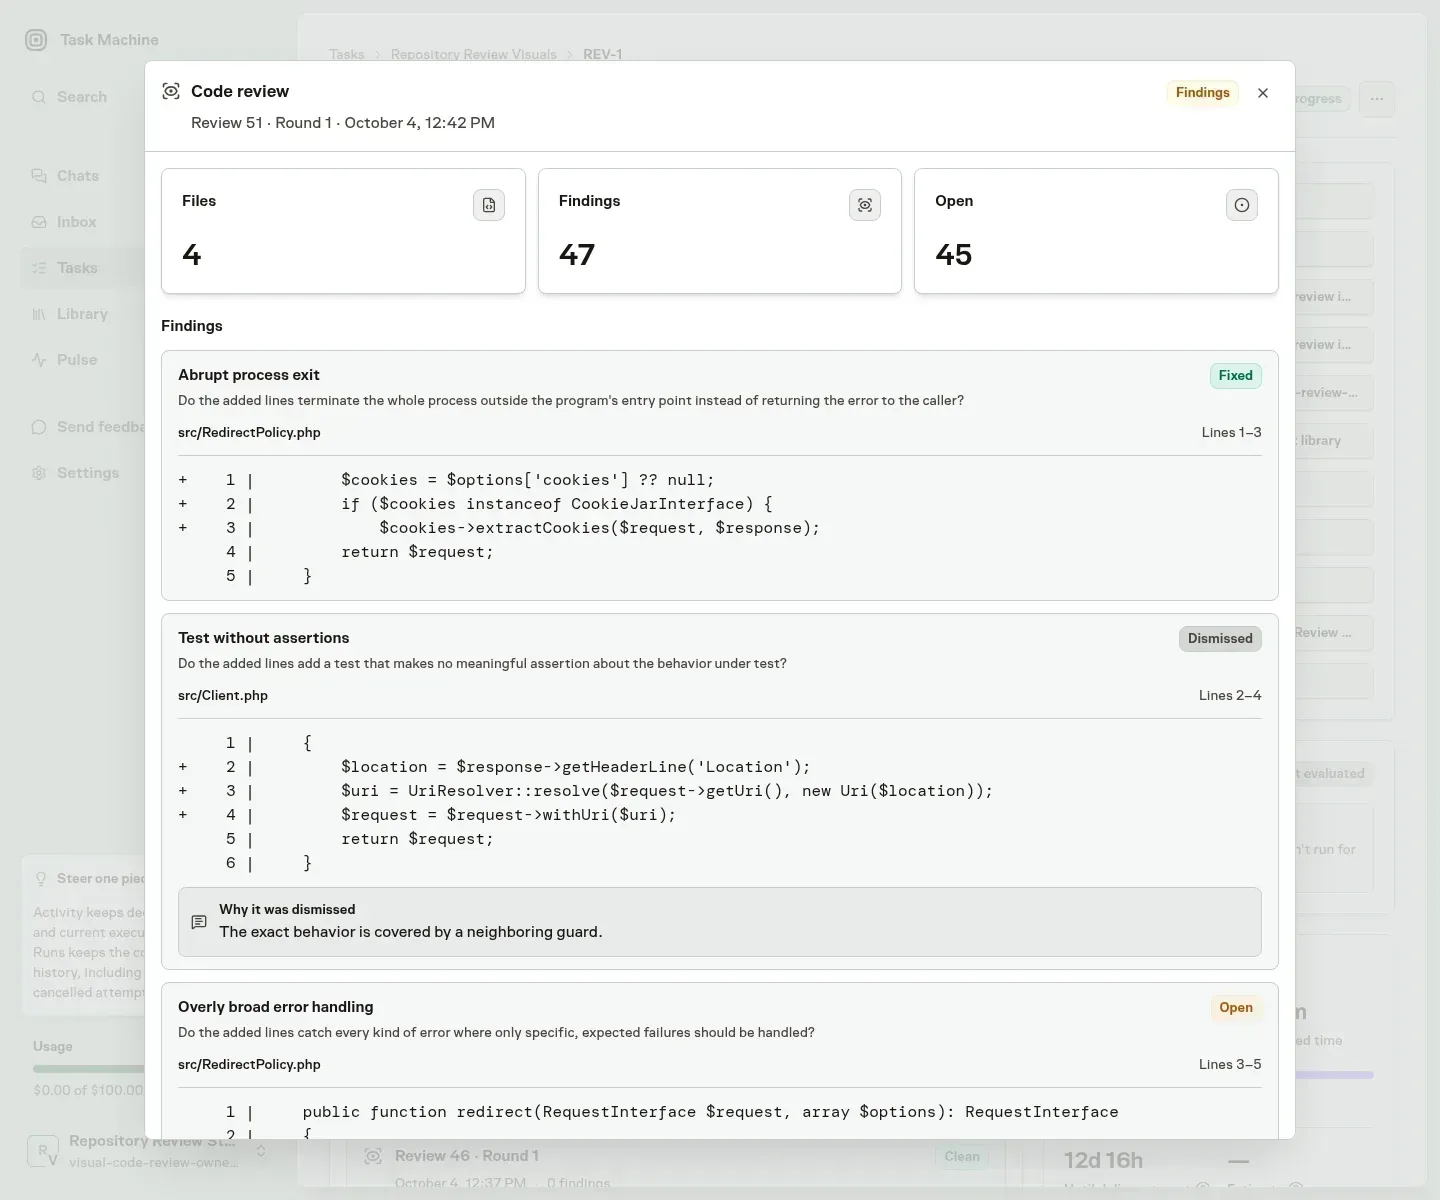Open the Inbox section in sidebar

[82, 222]
